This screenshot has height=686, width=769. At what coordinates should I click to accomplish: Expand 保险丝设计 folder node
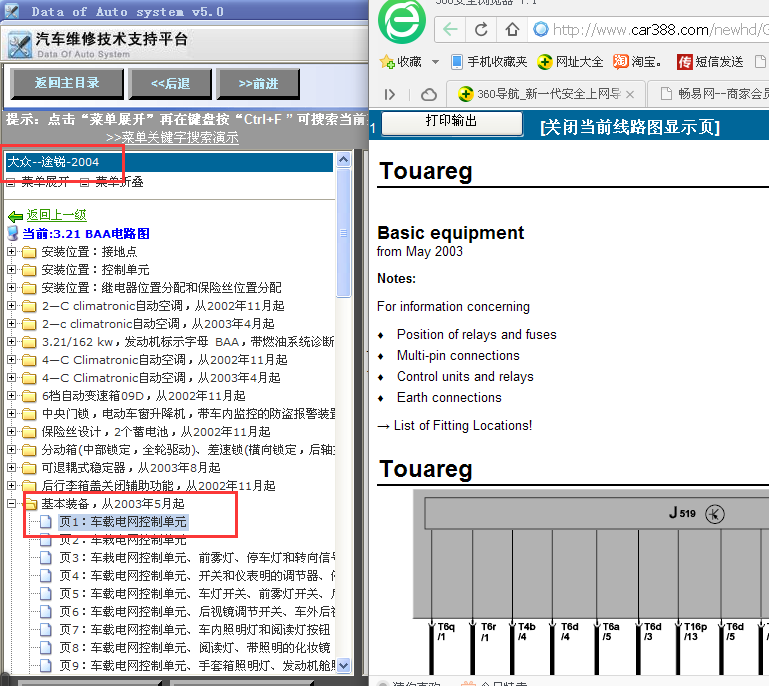pos(11,432)
